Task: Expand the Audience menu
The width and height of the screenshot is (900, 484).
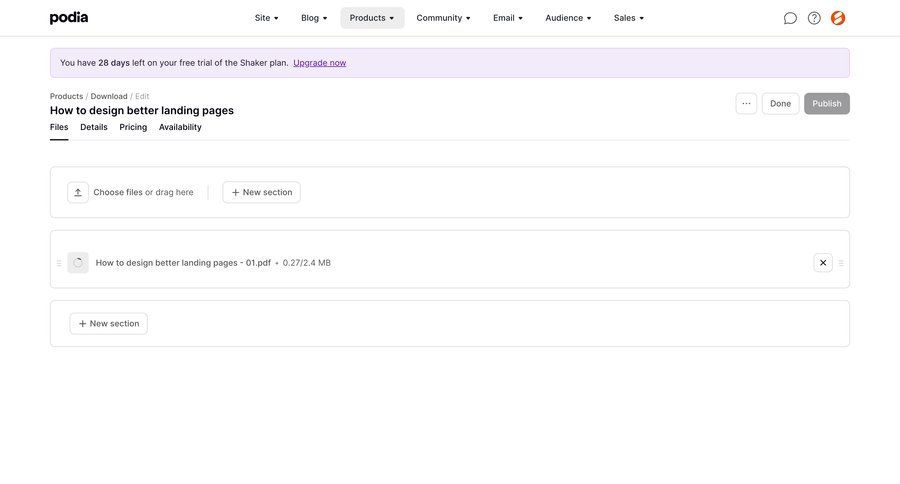Action: [x=568, y=18]
